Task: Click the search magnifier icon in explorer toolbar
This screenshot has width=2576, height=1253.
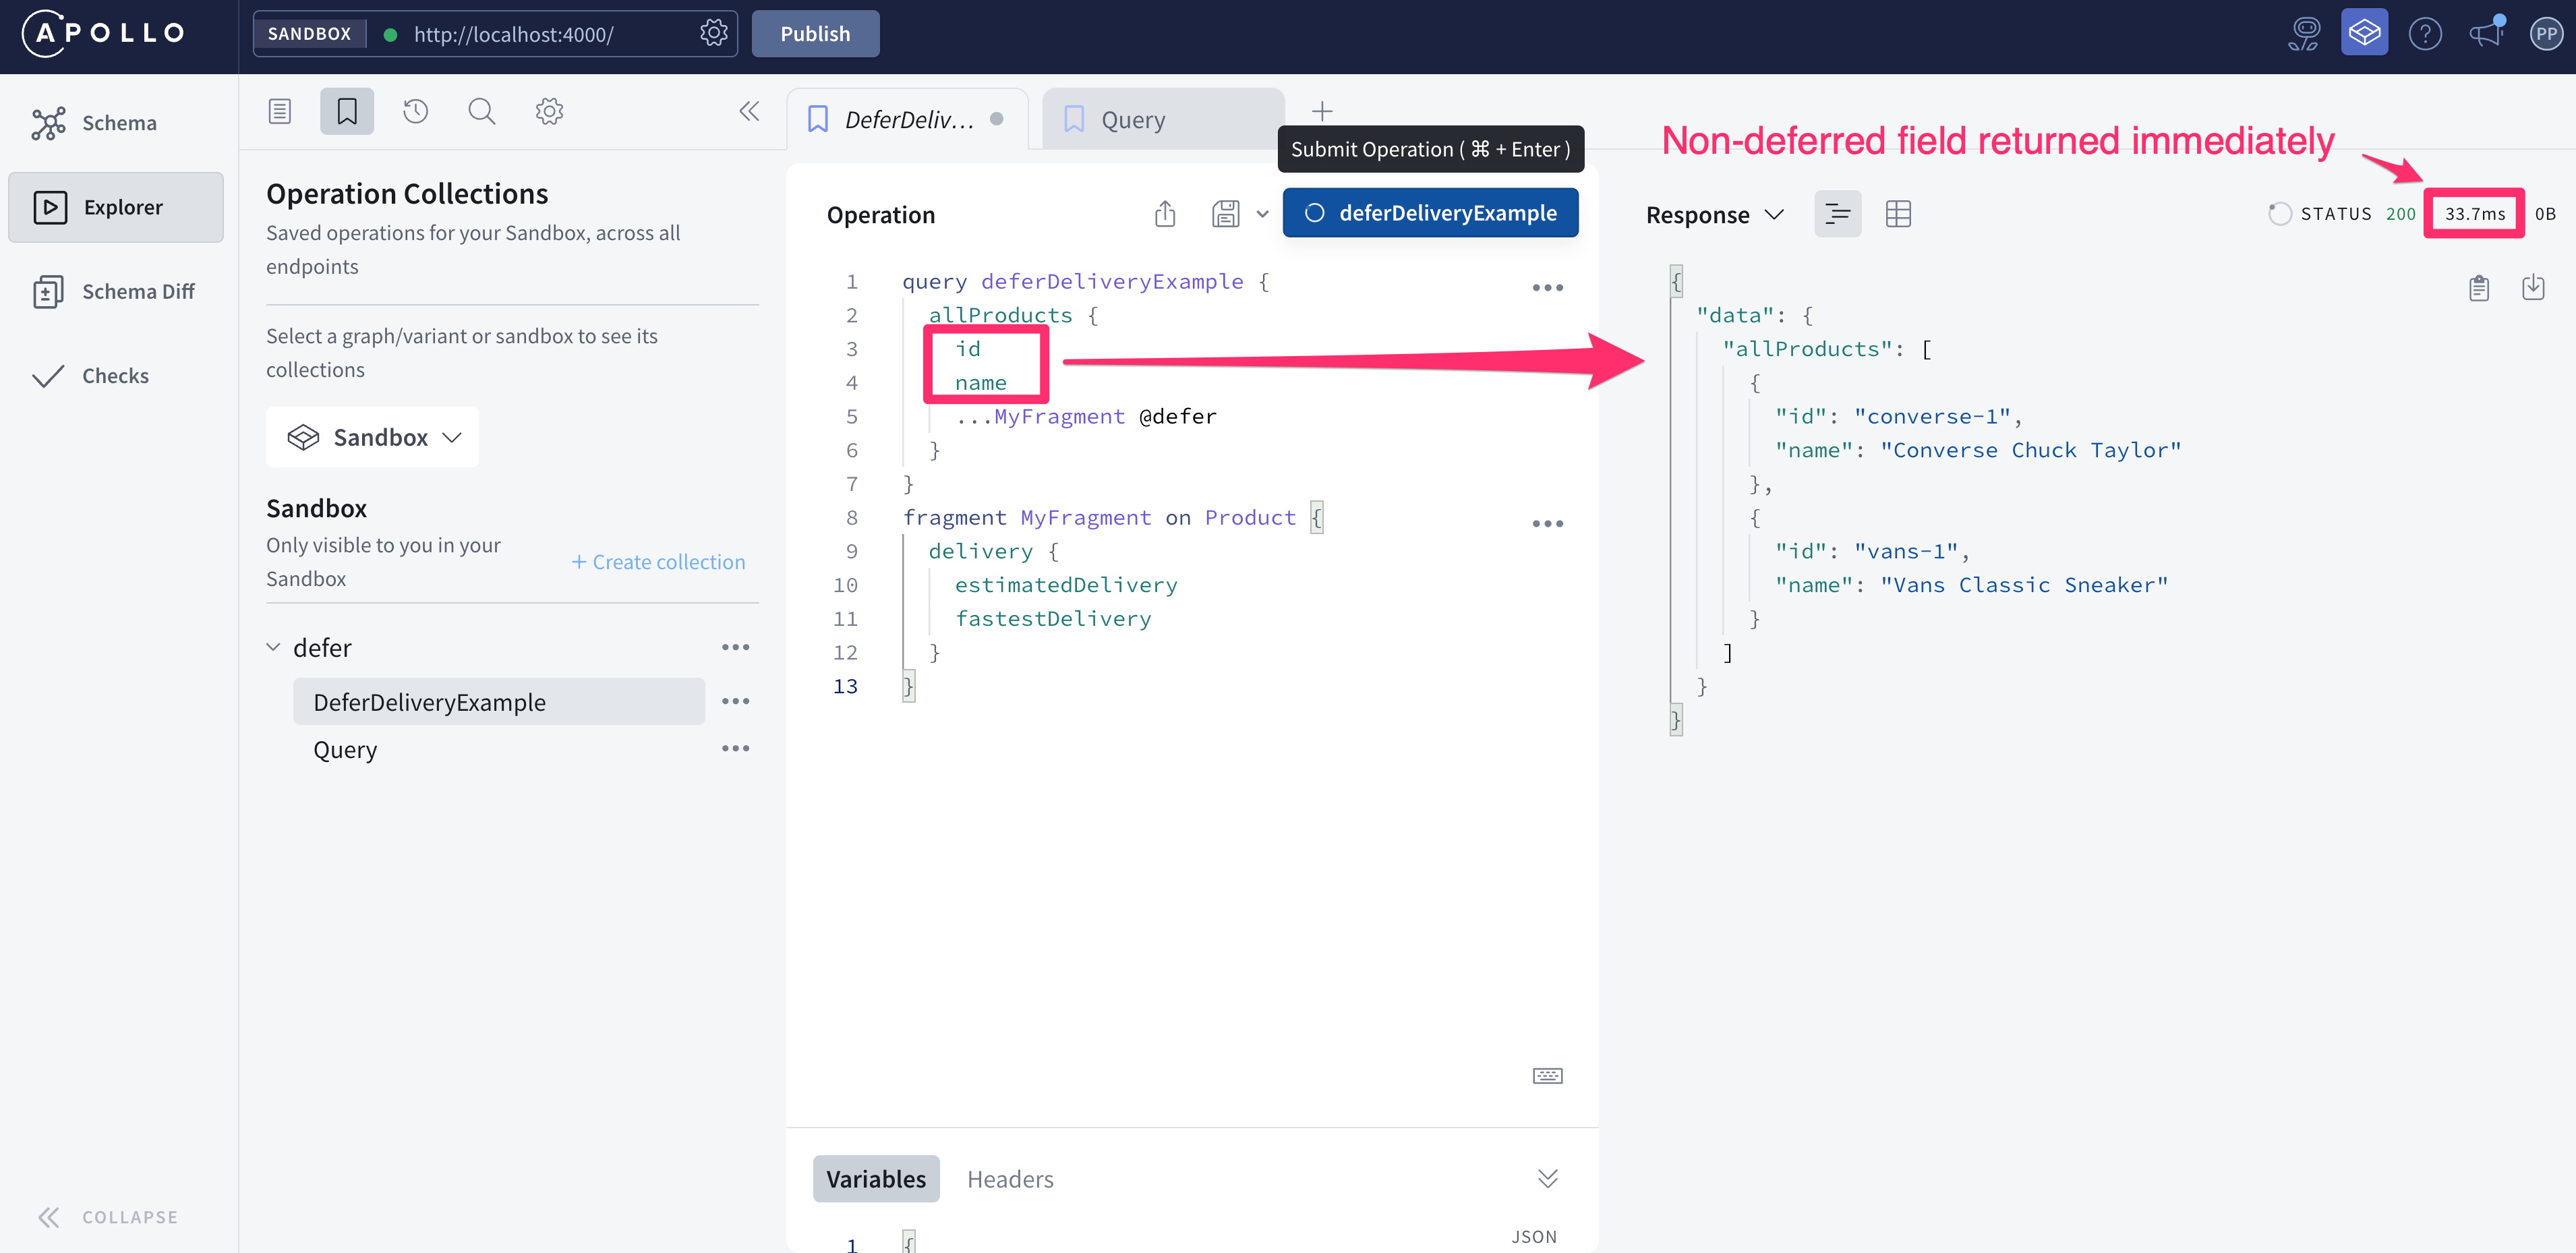Action: pos(481,111)
